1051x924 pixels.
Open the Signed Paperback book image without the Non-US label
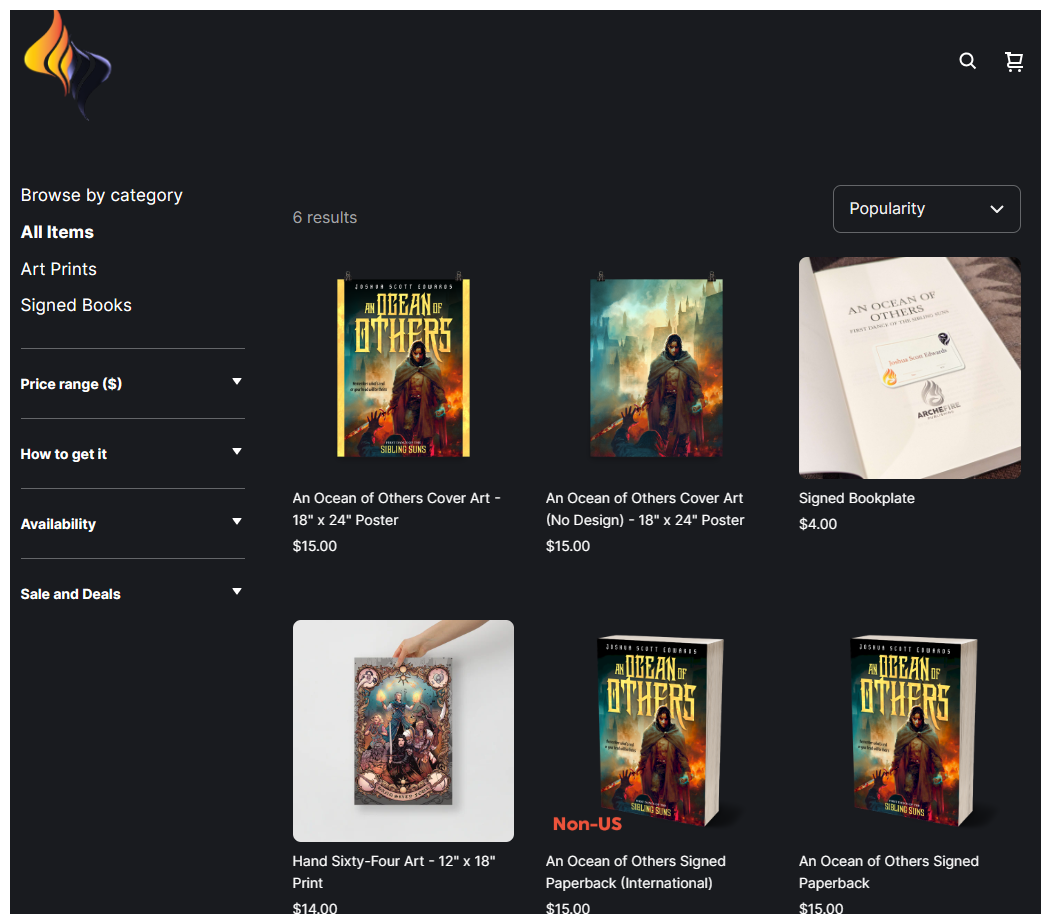coord(910,730)
